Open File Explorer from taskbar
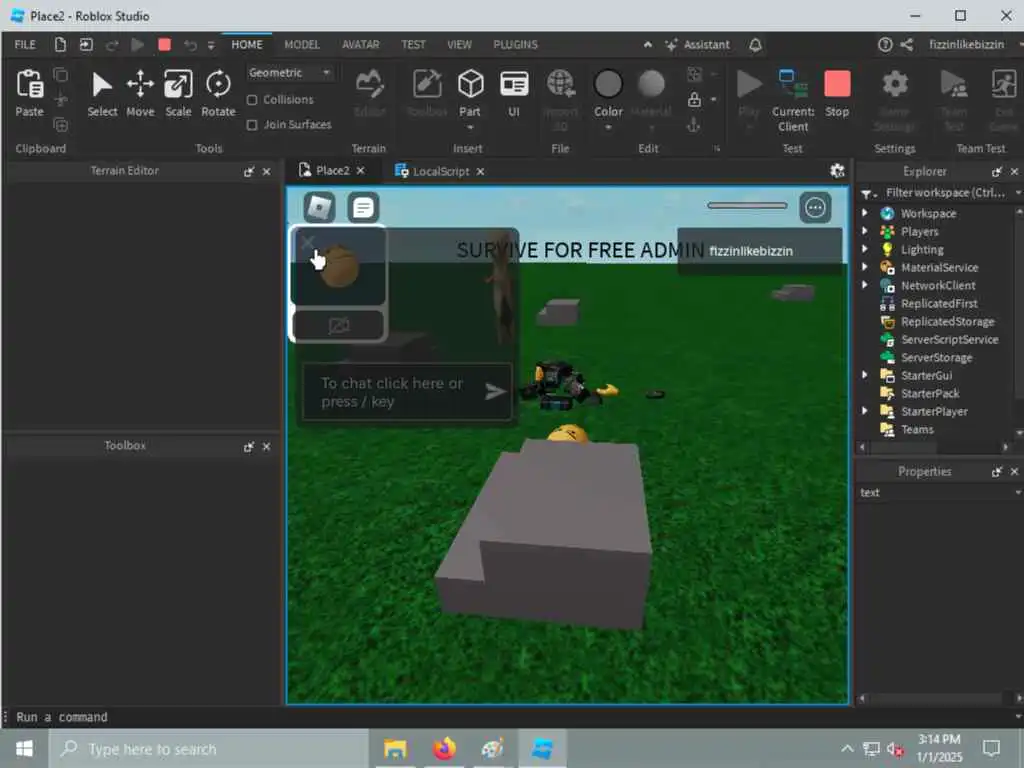 click(395, 748)
